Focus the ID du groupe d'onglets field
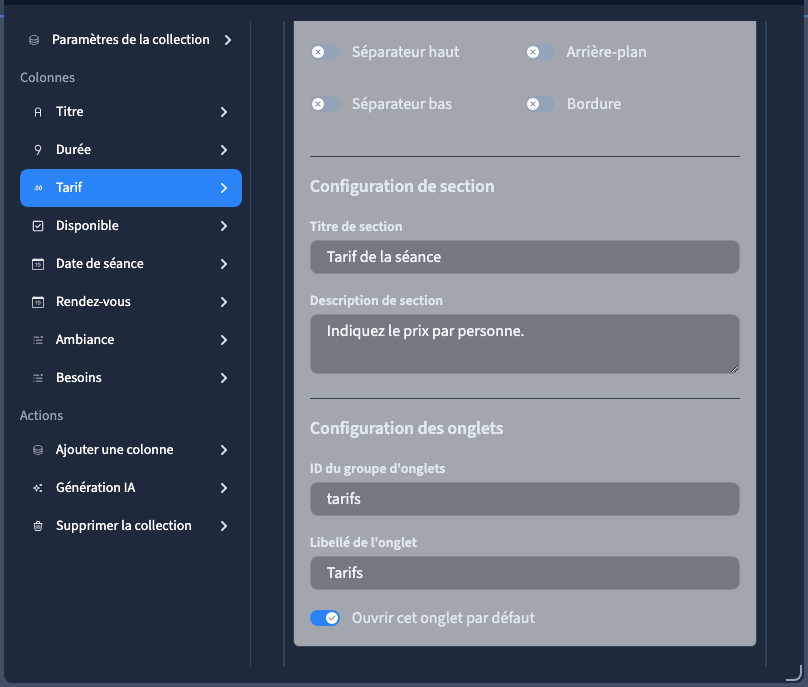The width and height of the screenshot is (808, 687). click(x=525, y=499)
